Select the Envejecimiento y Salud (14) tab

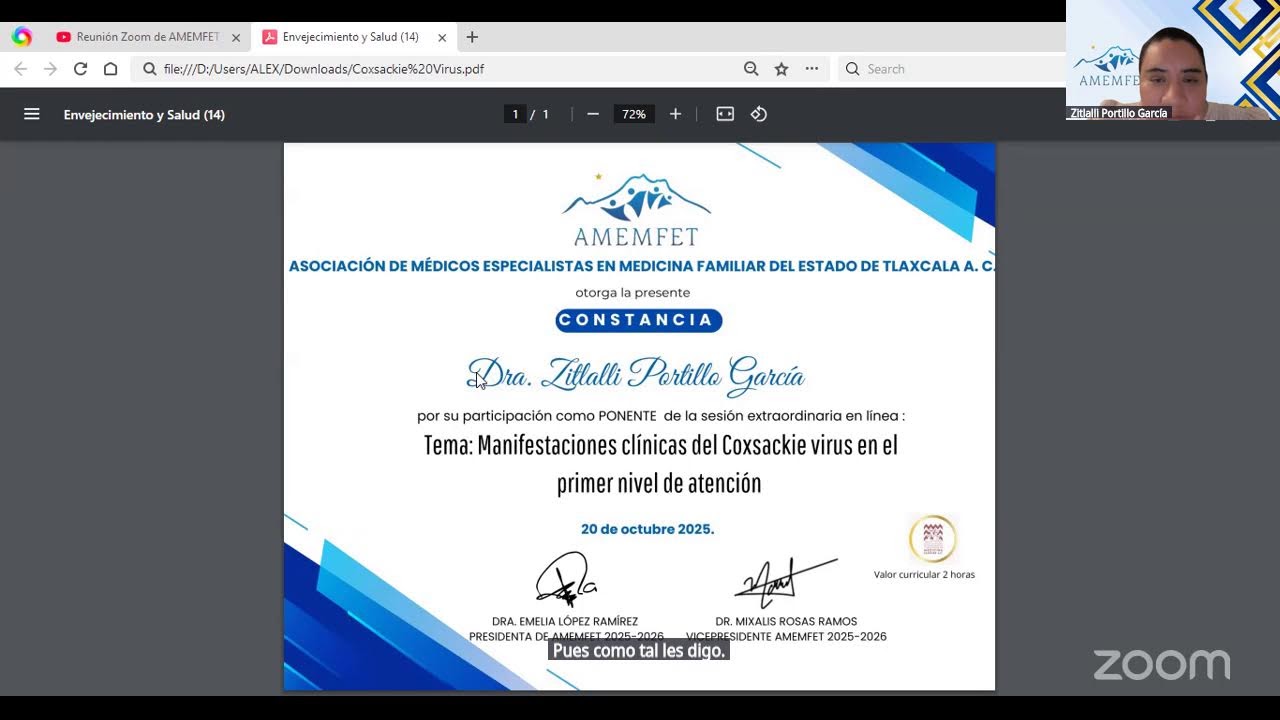(x=353, y=37)
